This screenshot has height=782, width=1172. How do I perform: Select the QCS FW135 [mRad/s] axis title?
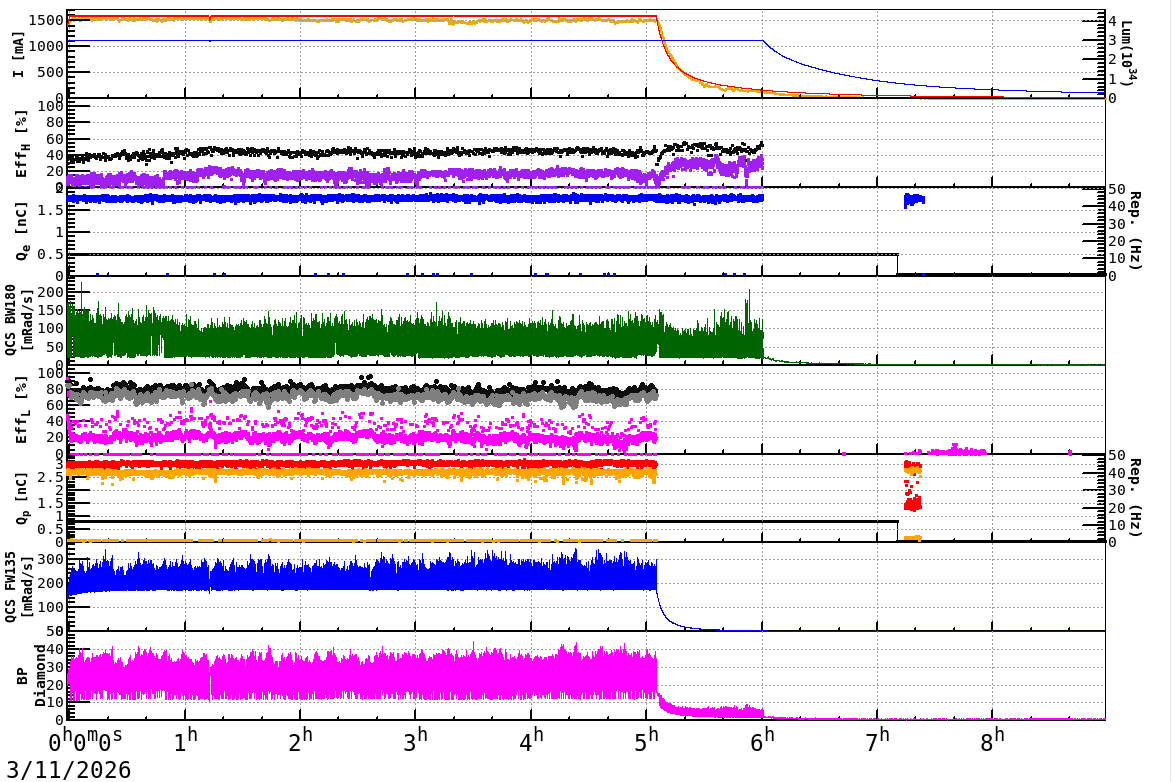click(x=18, y=586)
